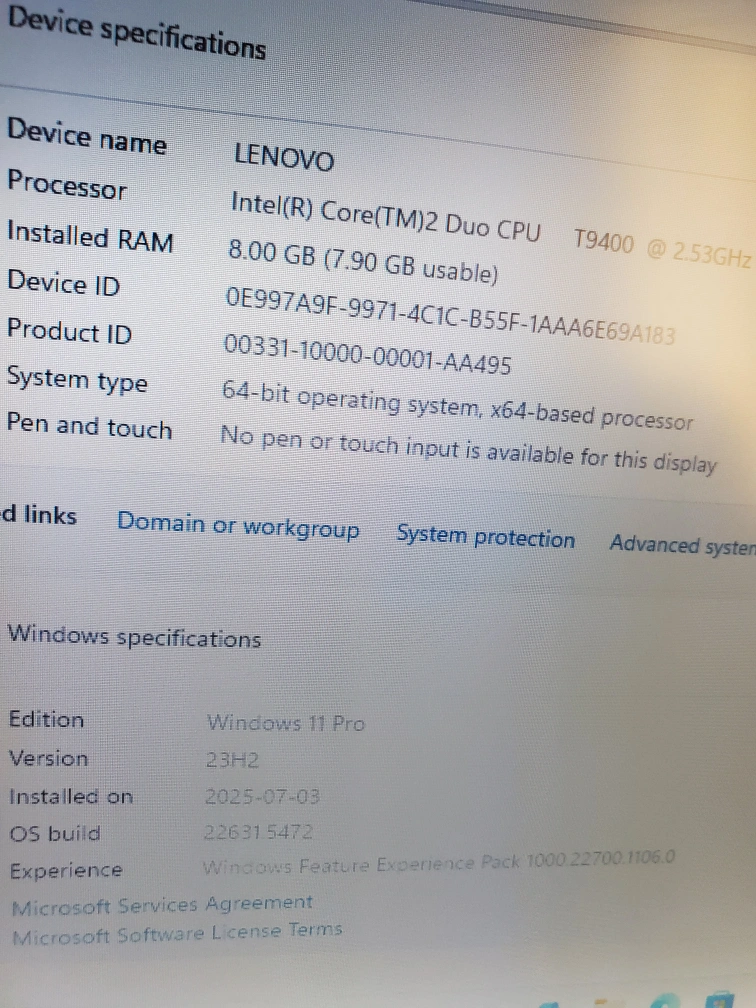Open the Domain or workgroup link
Viewport: 756px width, 1008px height.
[238, 526]
